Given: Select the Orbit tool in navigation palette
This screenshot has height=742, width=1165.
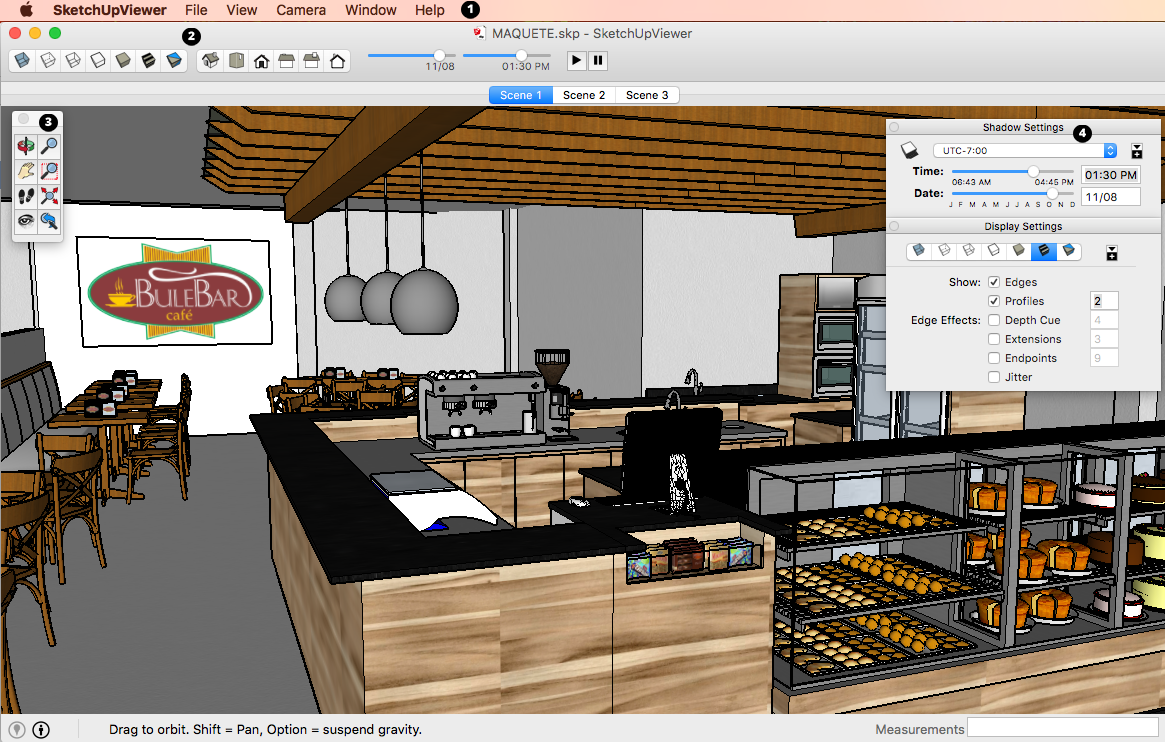Looking at the screenshot, I should coord(25,145).
